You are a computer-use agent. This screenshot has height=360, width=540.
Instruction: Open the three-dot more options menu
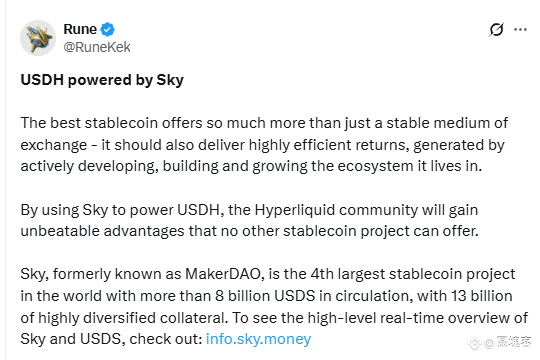point(520,30)
